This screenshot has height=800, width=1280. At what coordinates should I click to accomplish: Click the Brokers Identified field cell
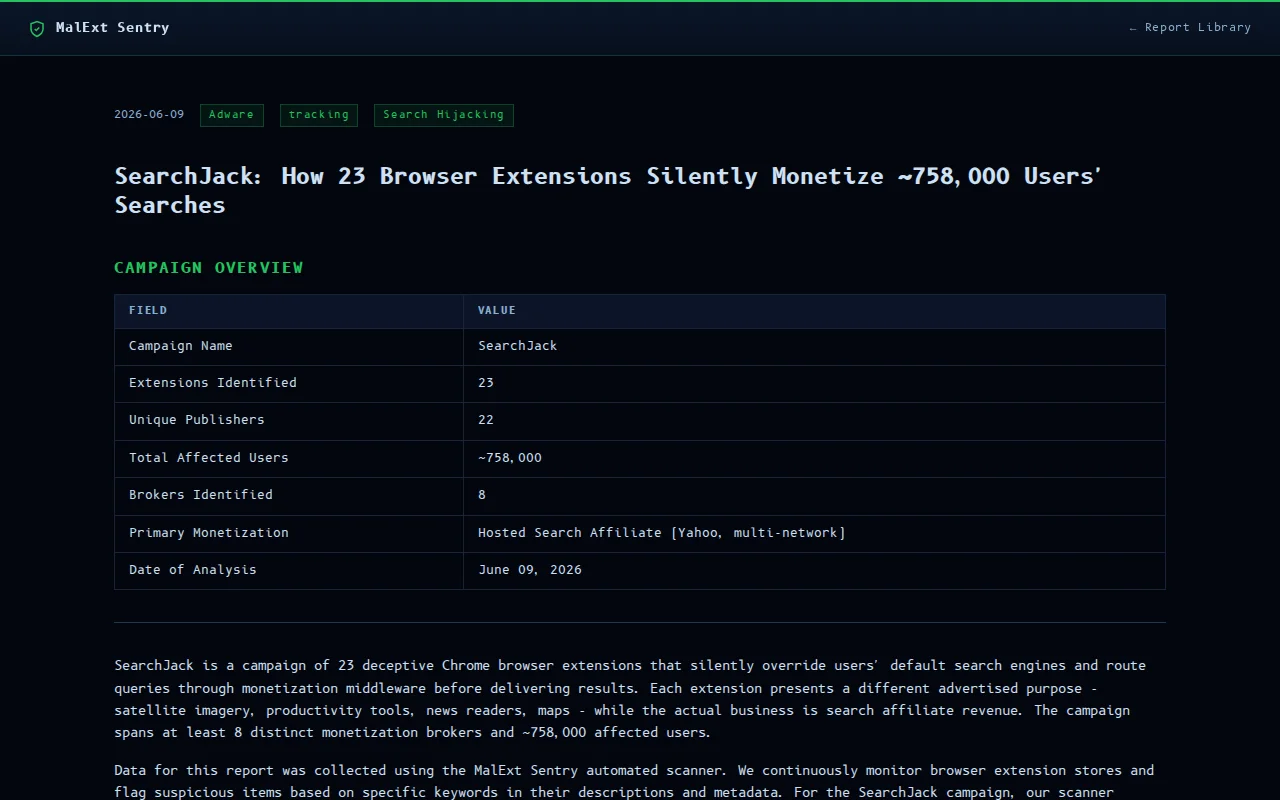289,495
